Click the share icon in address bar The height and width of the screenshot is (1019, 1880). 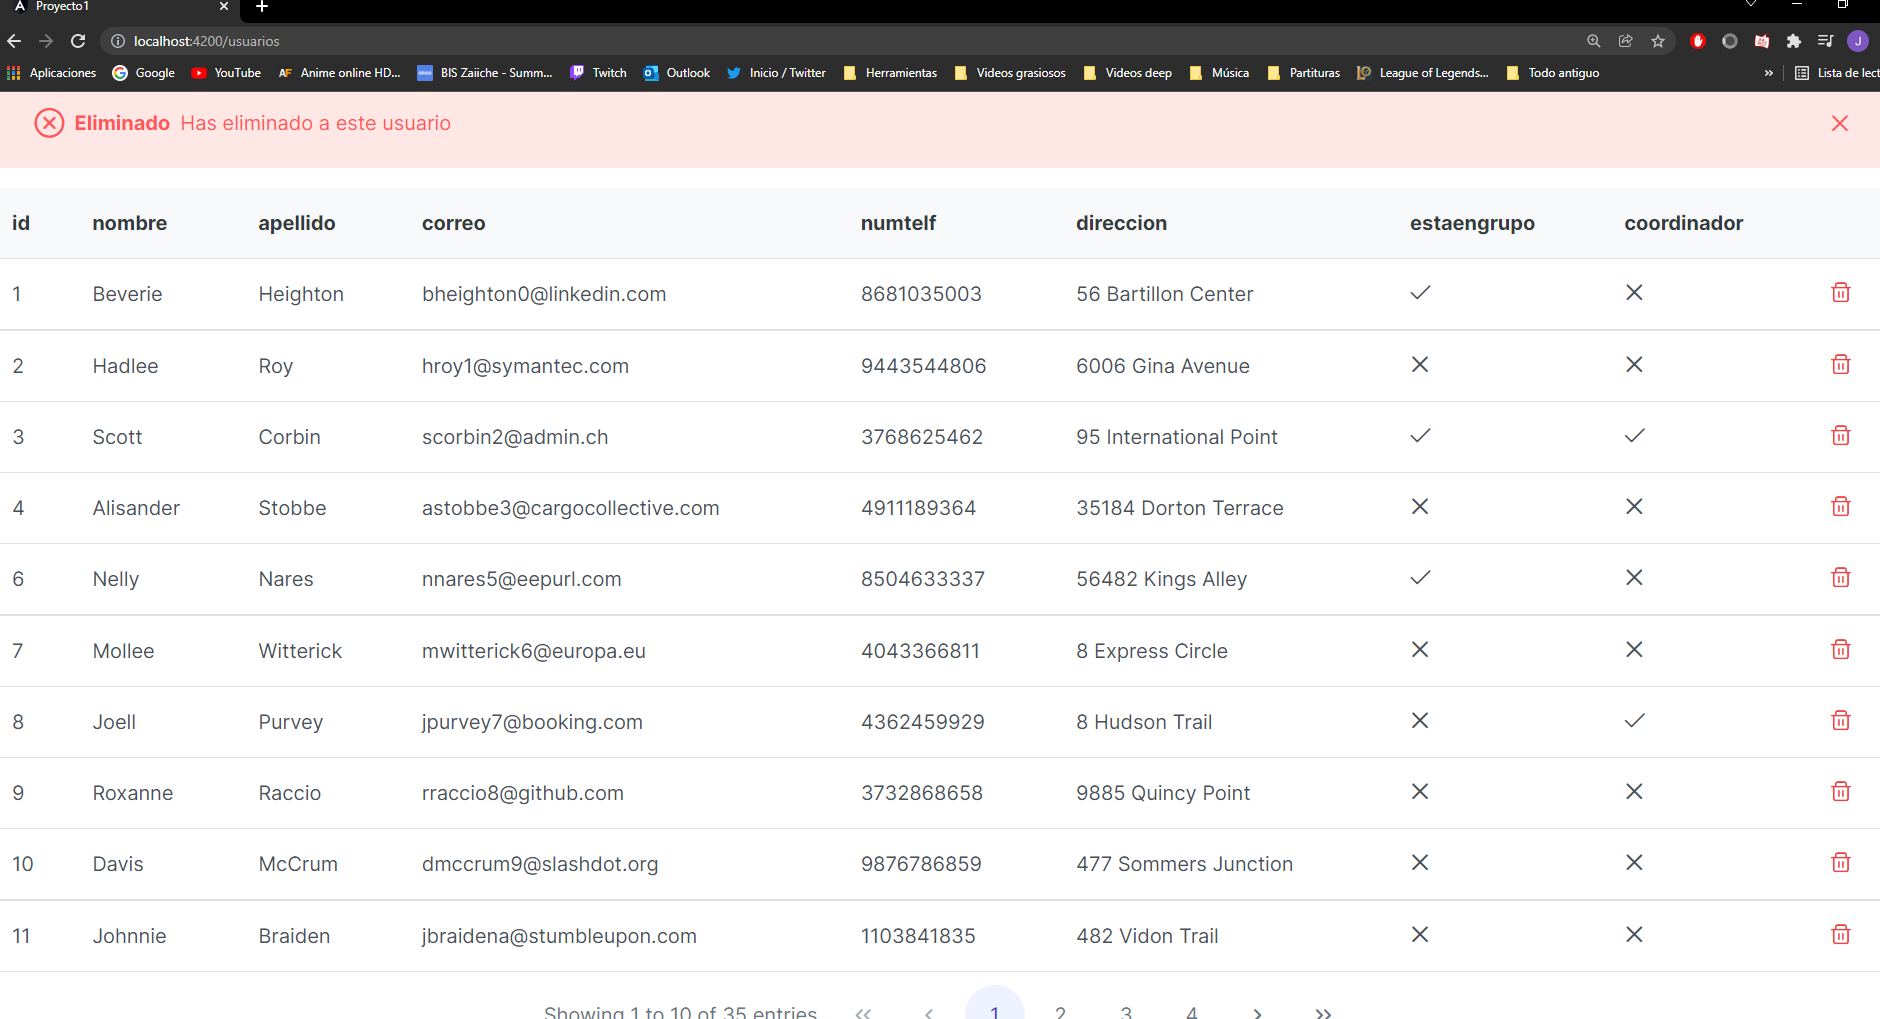pos(1626,41)
